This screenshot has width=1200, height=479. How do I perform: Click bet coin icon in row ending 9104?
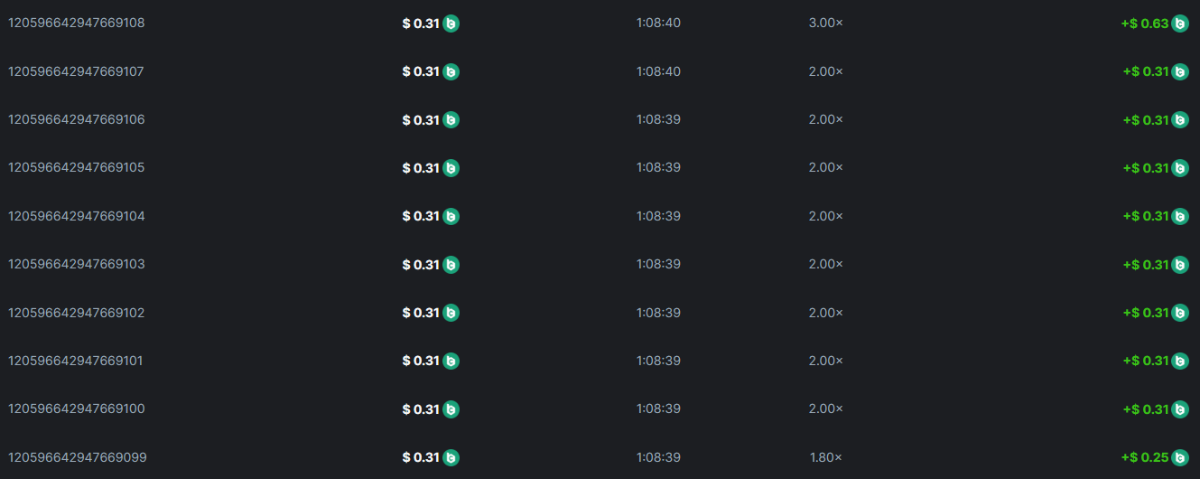click(x=451, y=216)
